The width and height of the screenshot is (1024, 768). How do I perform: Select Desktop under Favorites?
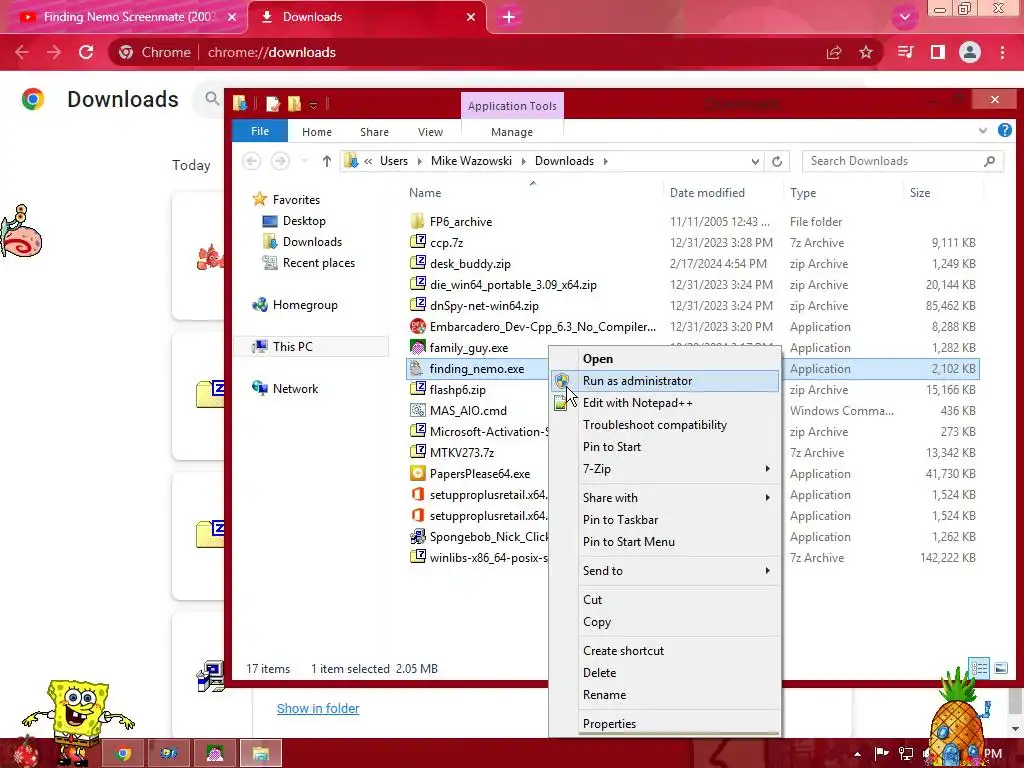pos(304,221)
